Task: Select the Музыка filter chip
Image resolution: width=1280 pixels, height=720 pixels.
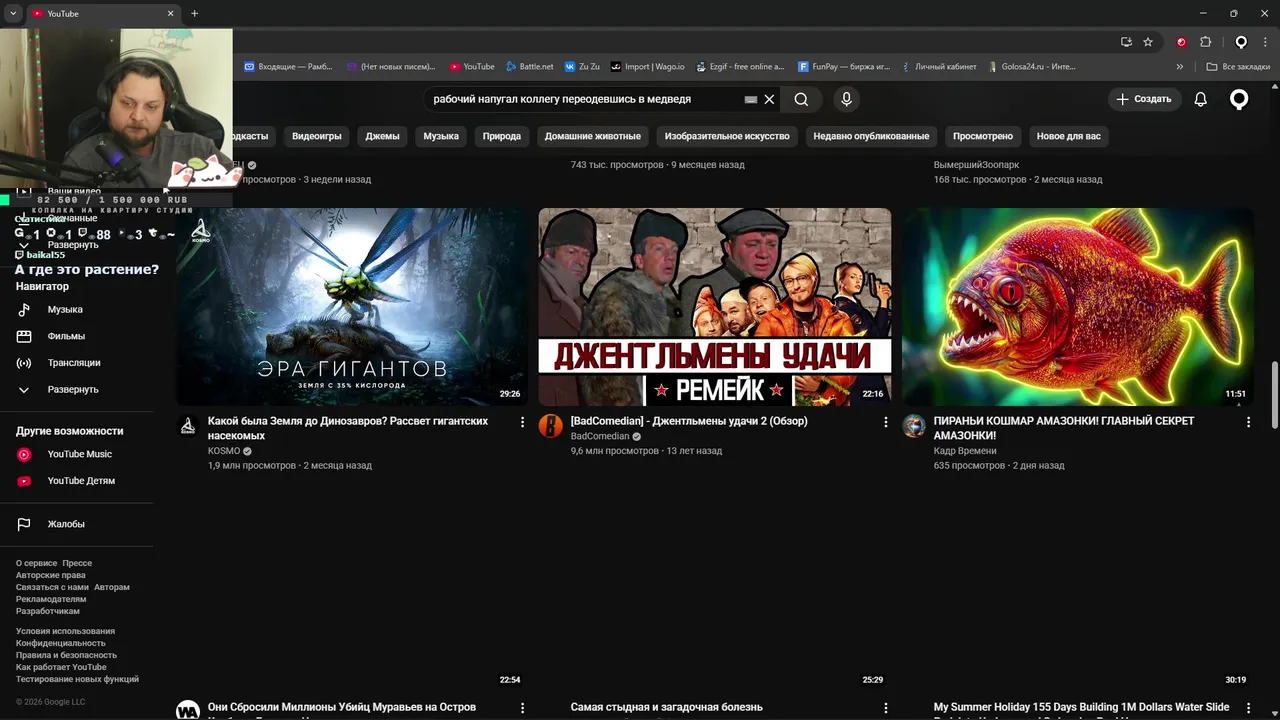Action: click(441, 136)
